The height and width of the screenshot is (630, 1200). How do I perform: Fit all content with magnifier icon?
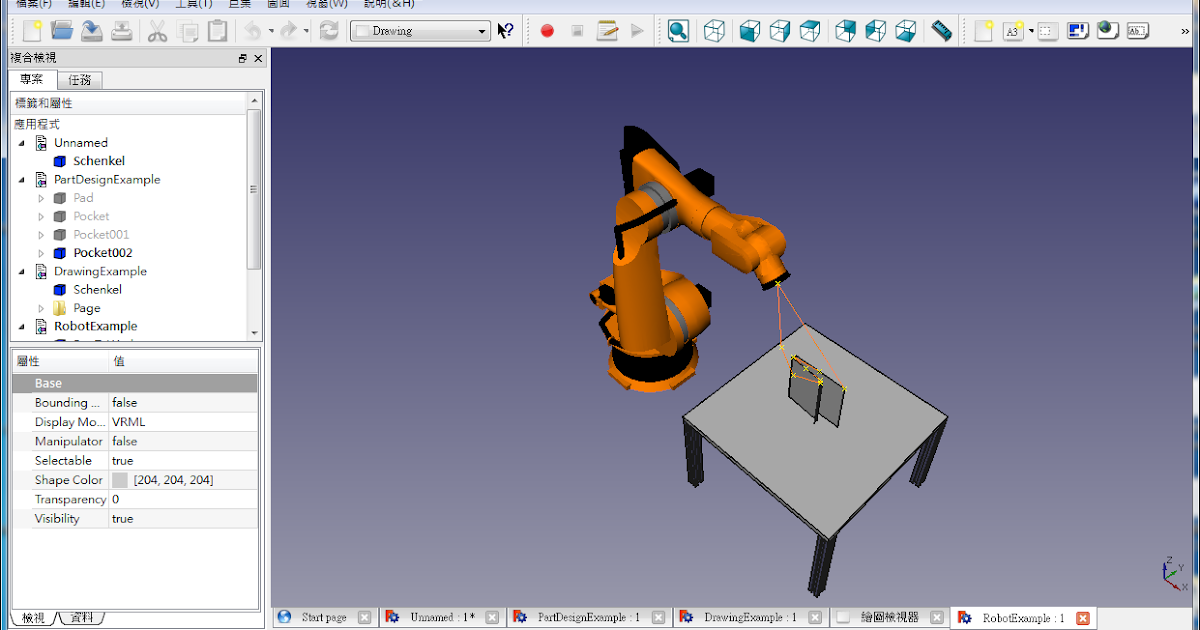coord(678,30)
